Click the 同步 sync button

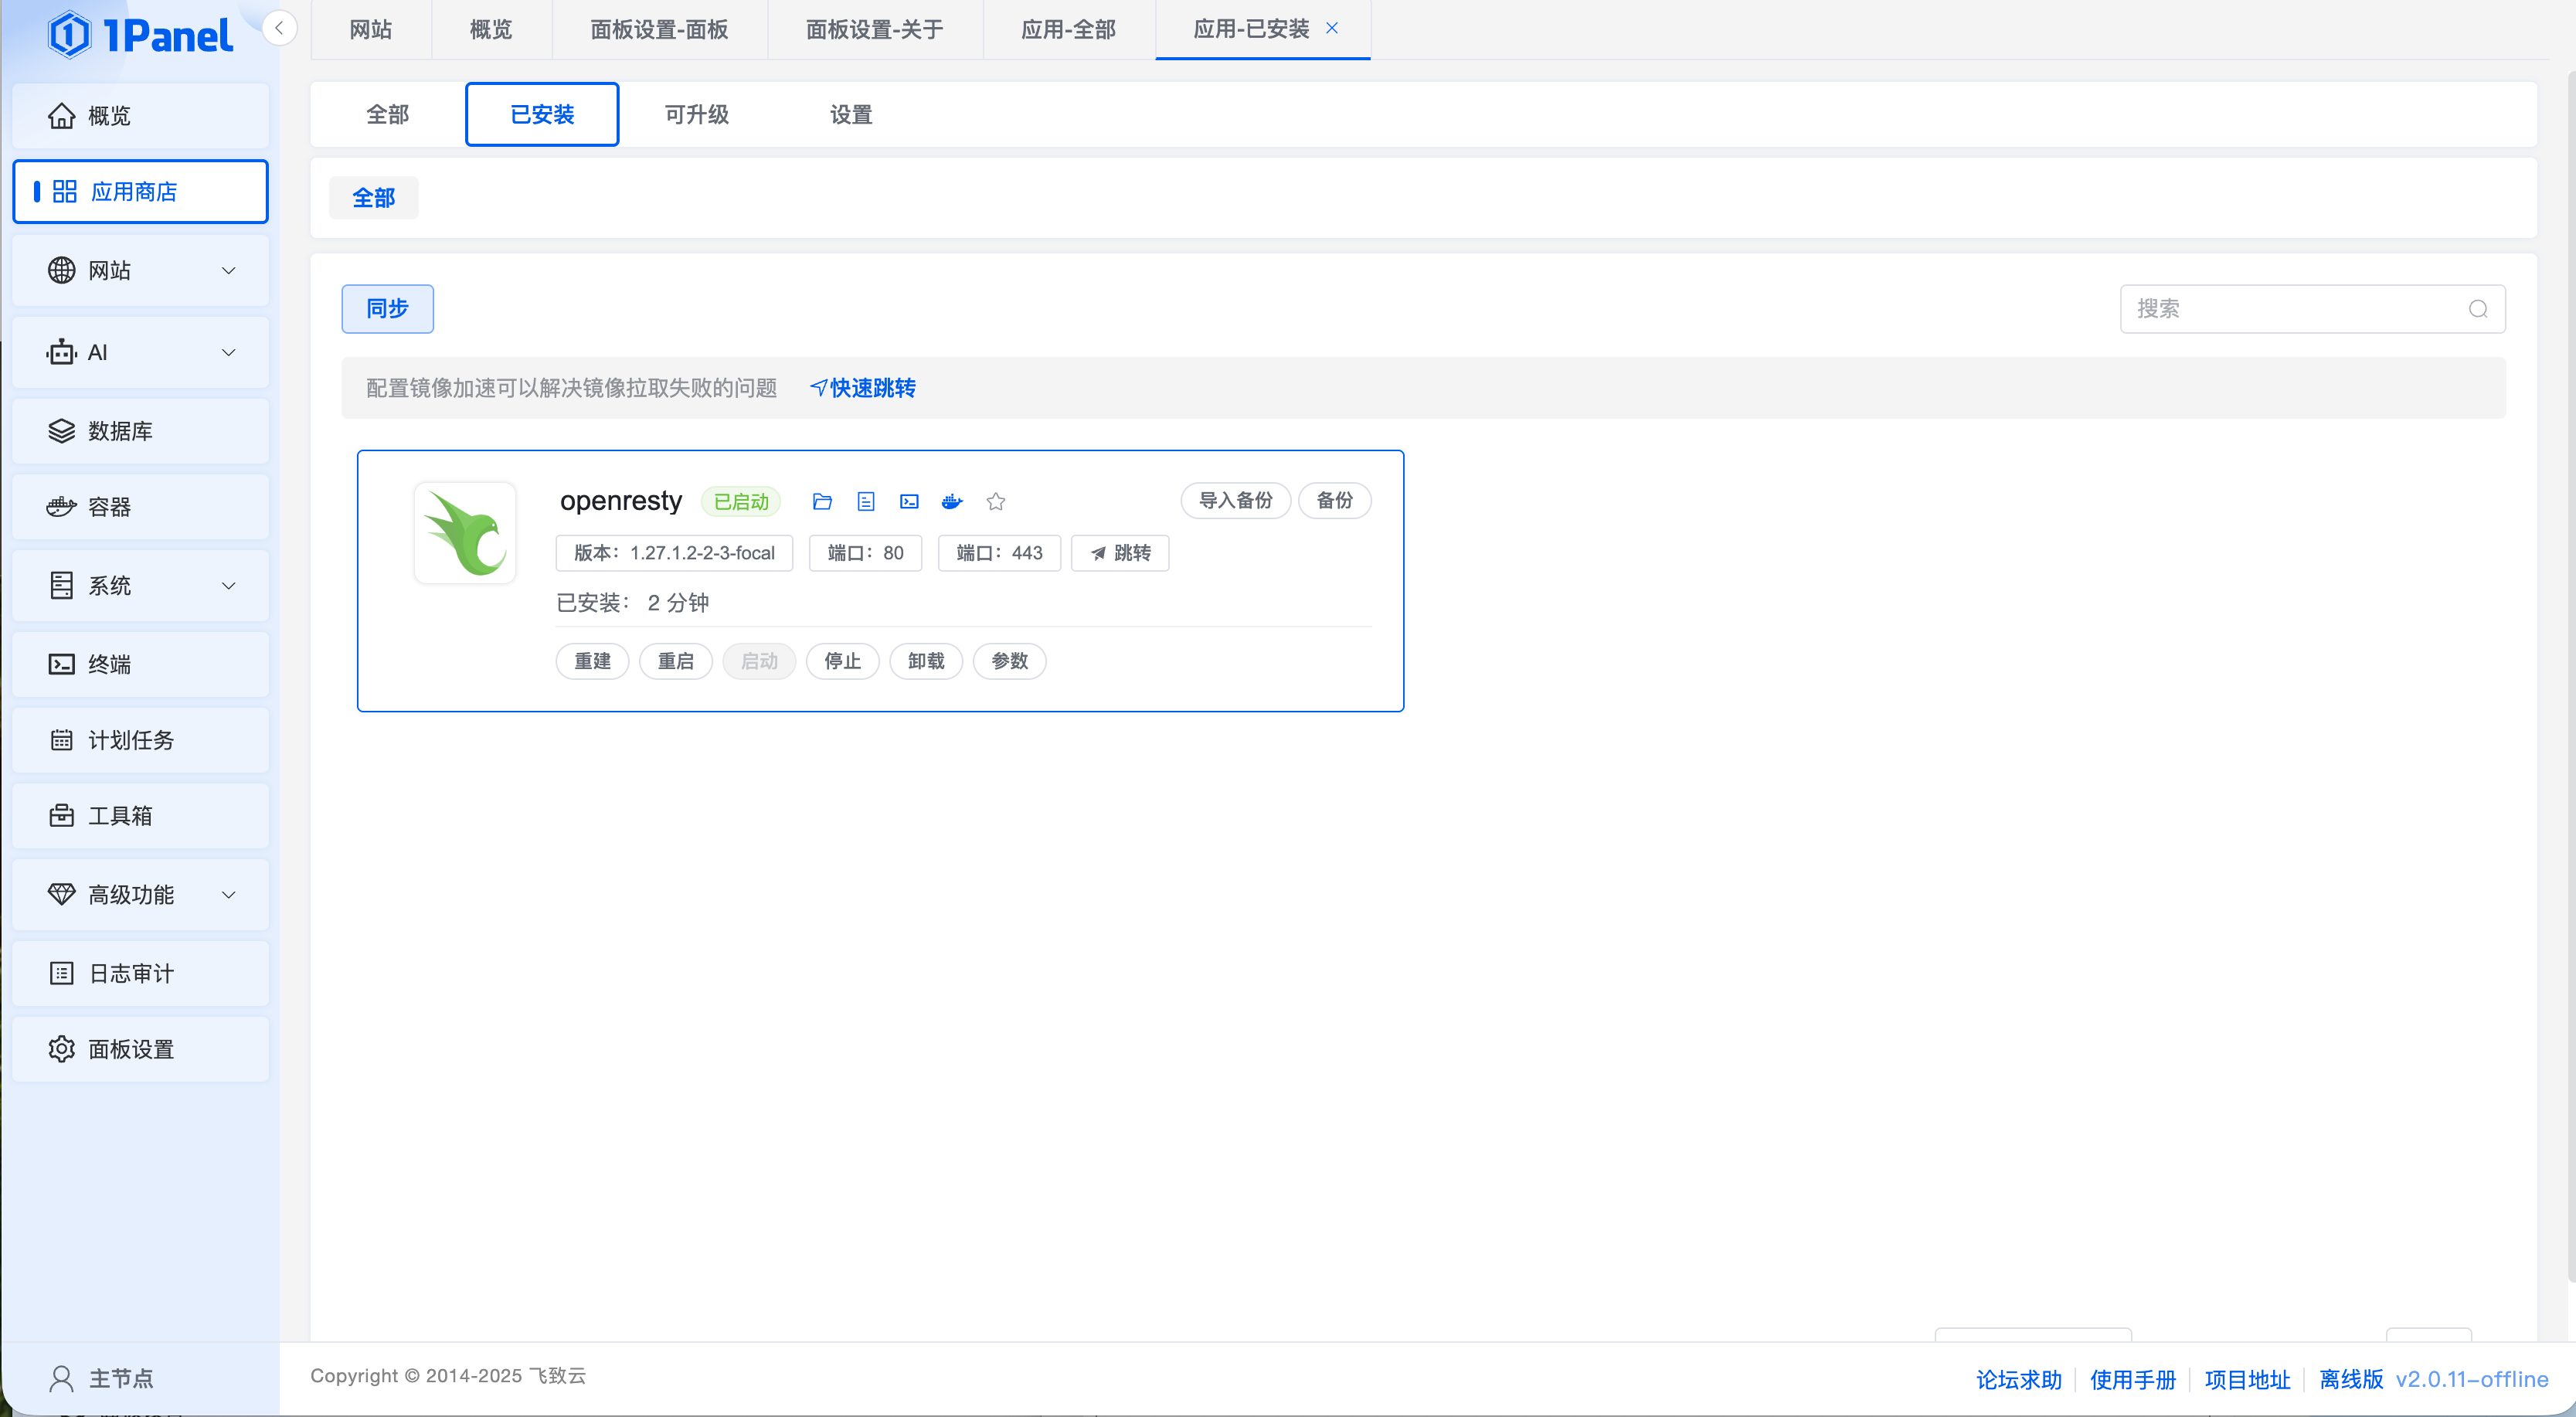coord(387,309)
